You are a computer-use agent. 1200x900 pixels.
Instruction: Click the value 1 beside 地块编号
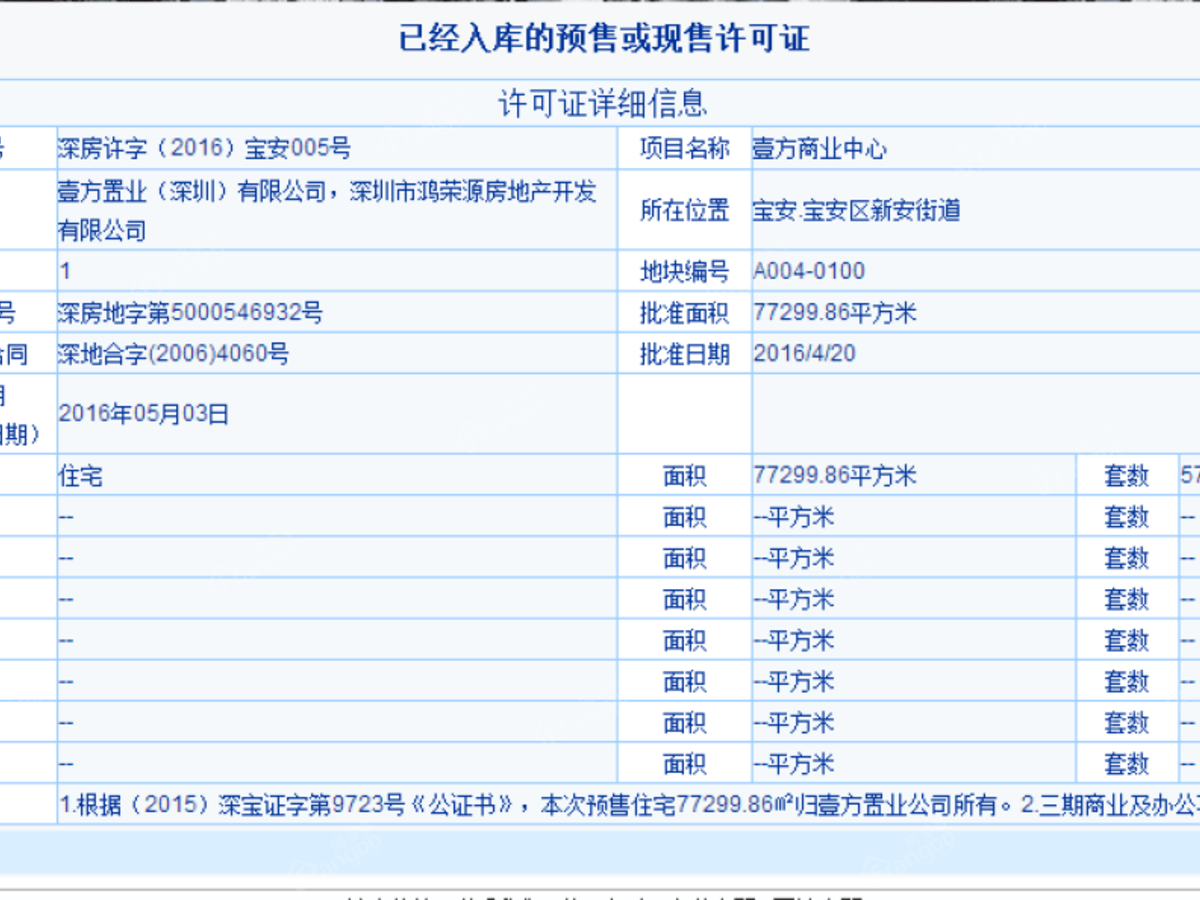(65, 271)
